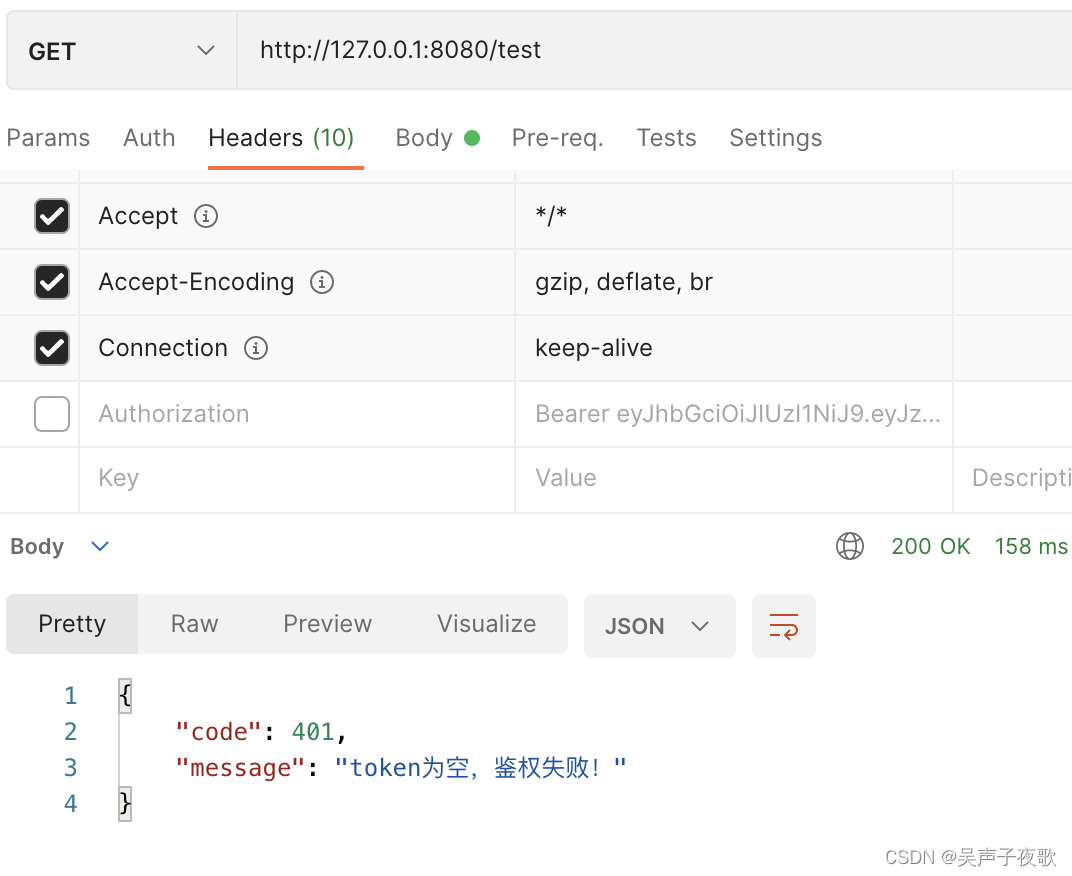This screenshot has width=1072, height=876.
Task: Click the request URL field
Action: point(654,50)
